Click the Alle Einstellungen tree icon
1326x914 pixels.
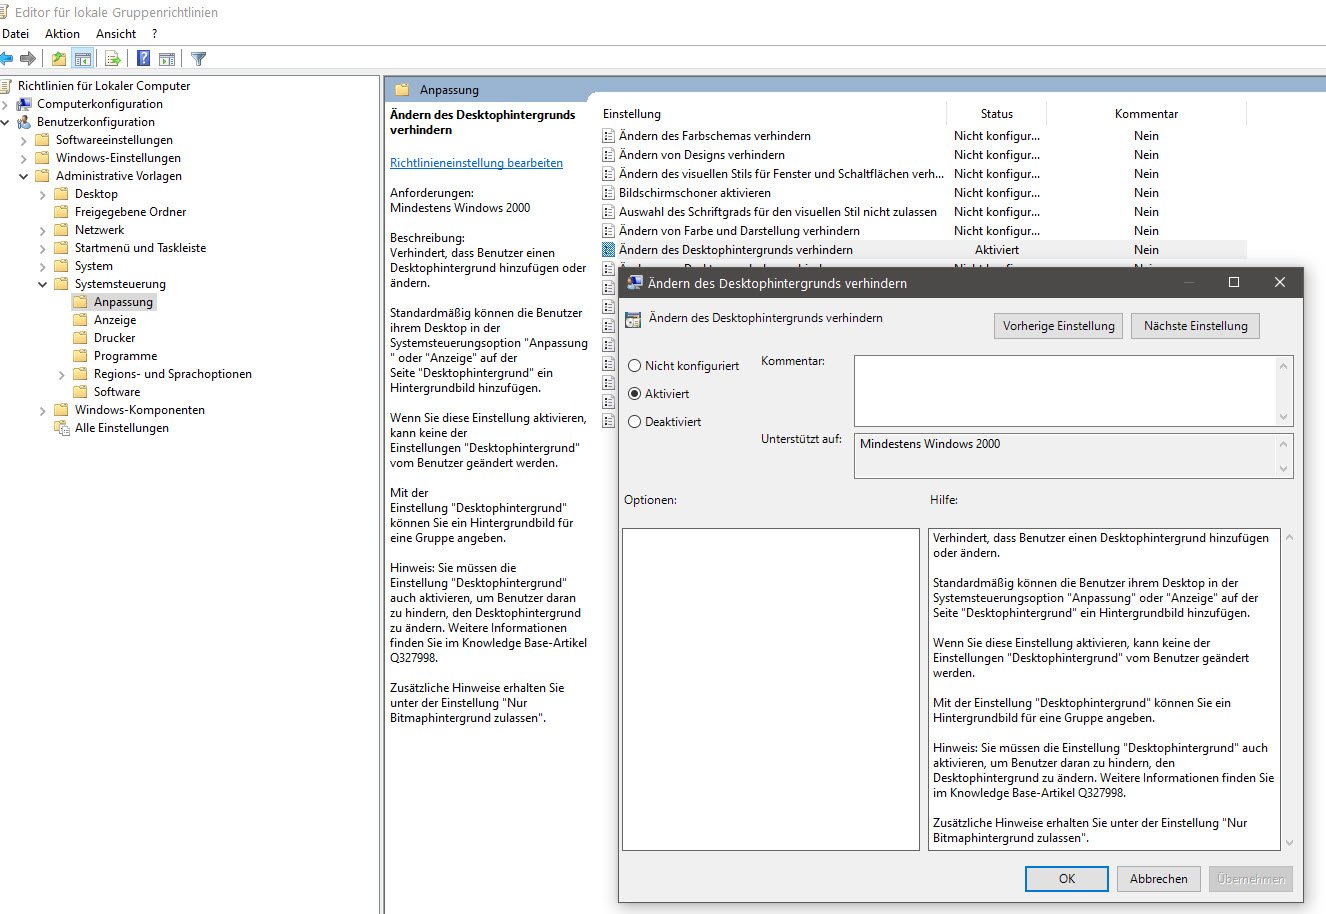click(62, 428)
